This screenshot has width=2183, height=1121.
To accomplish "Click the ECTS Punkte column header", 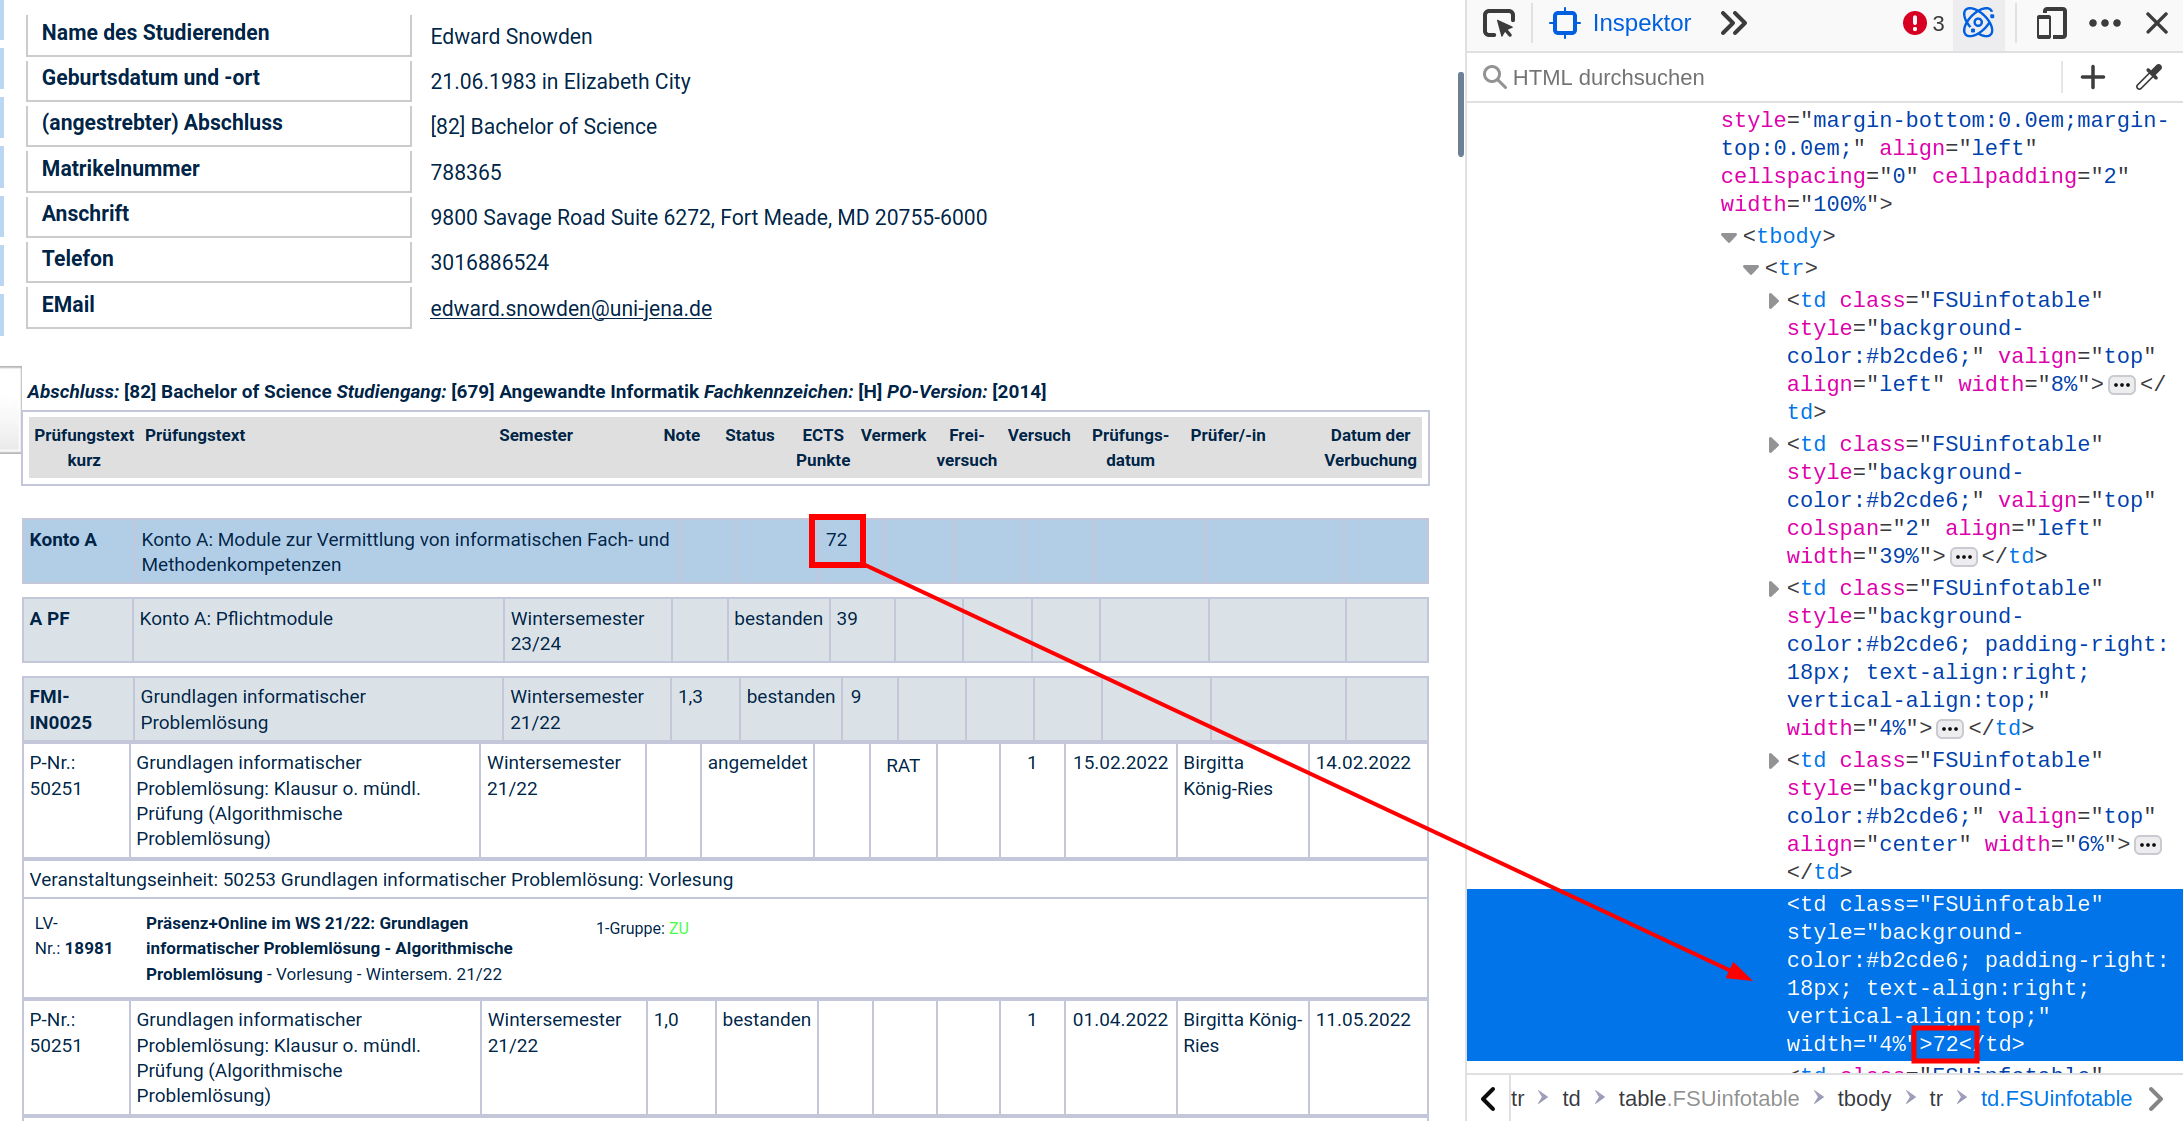I will (x=823, y=448).
